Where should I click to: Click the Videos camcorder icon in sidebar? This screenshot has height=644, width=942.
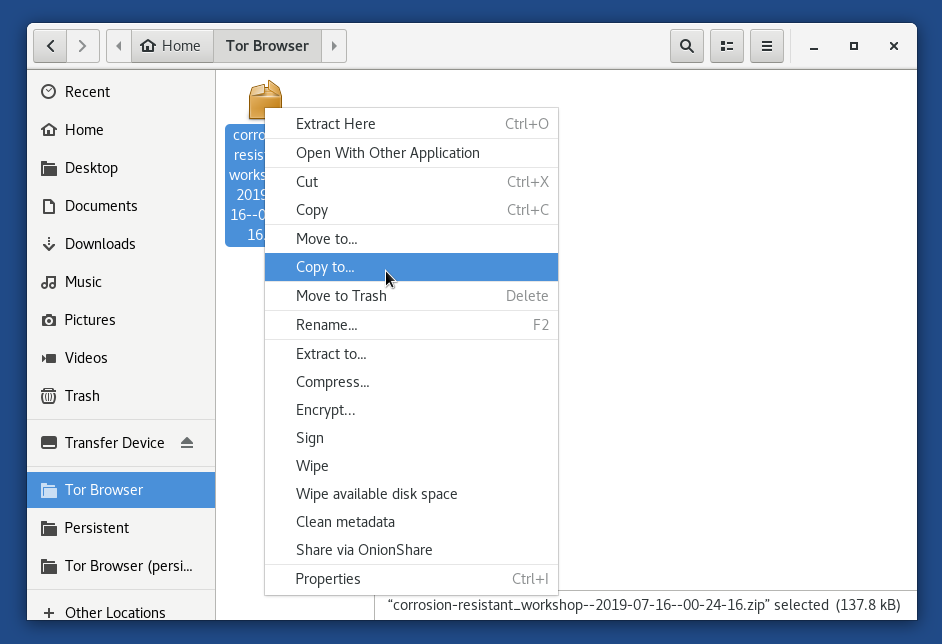(x=49, y=358)
